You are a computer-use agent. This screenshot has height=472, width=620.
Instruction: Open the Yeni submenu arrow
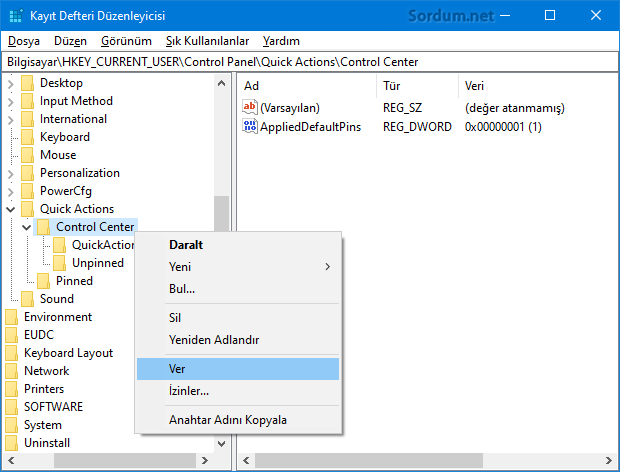point(327,267)
